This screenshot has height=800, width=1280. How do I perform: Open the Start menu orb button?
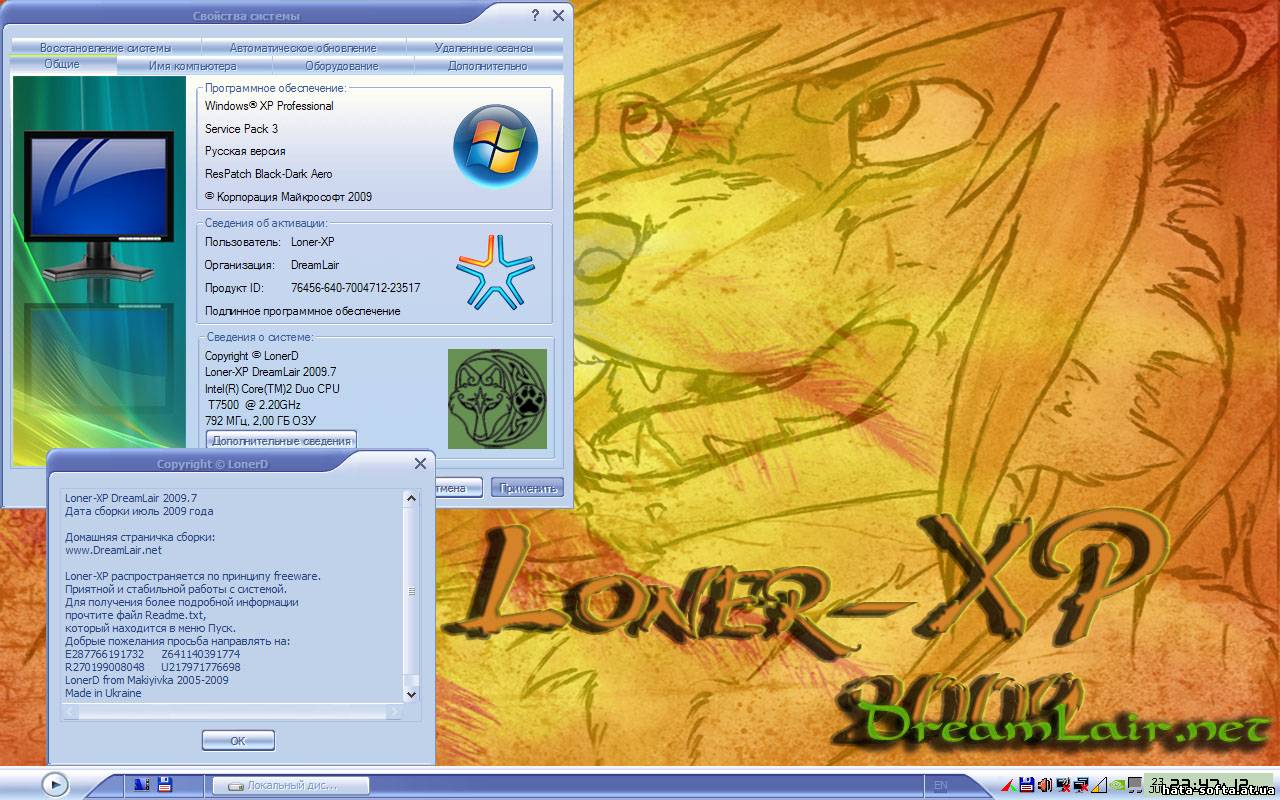click(54, 785)
